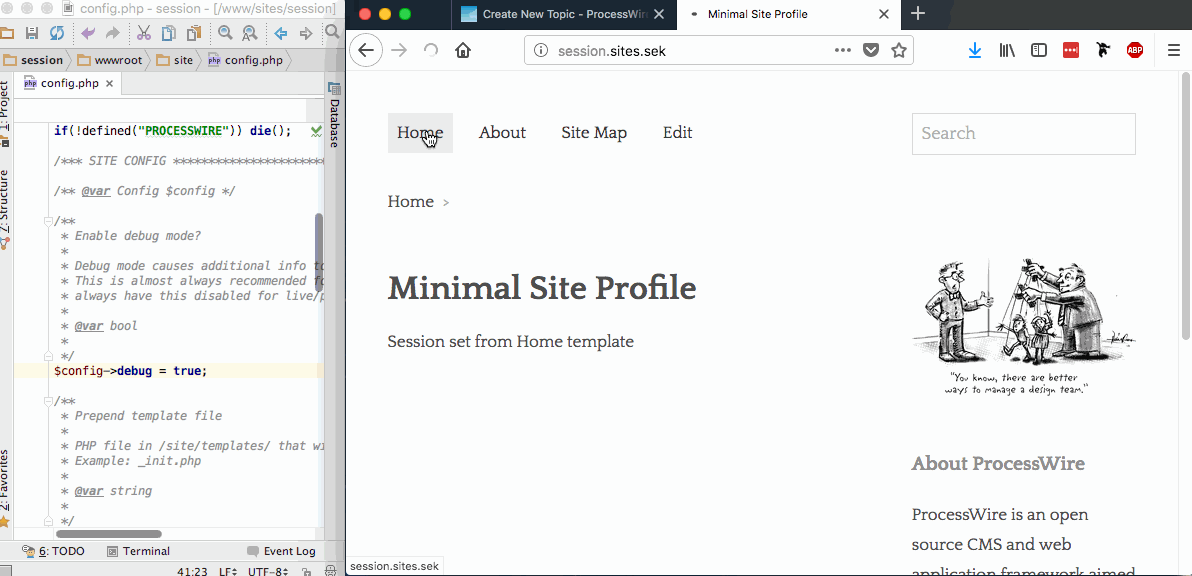This screenshot has height=576, width=1192.
Task: Collapse the Prepend template file comment block
Action: (x=46, y=401)
